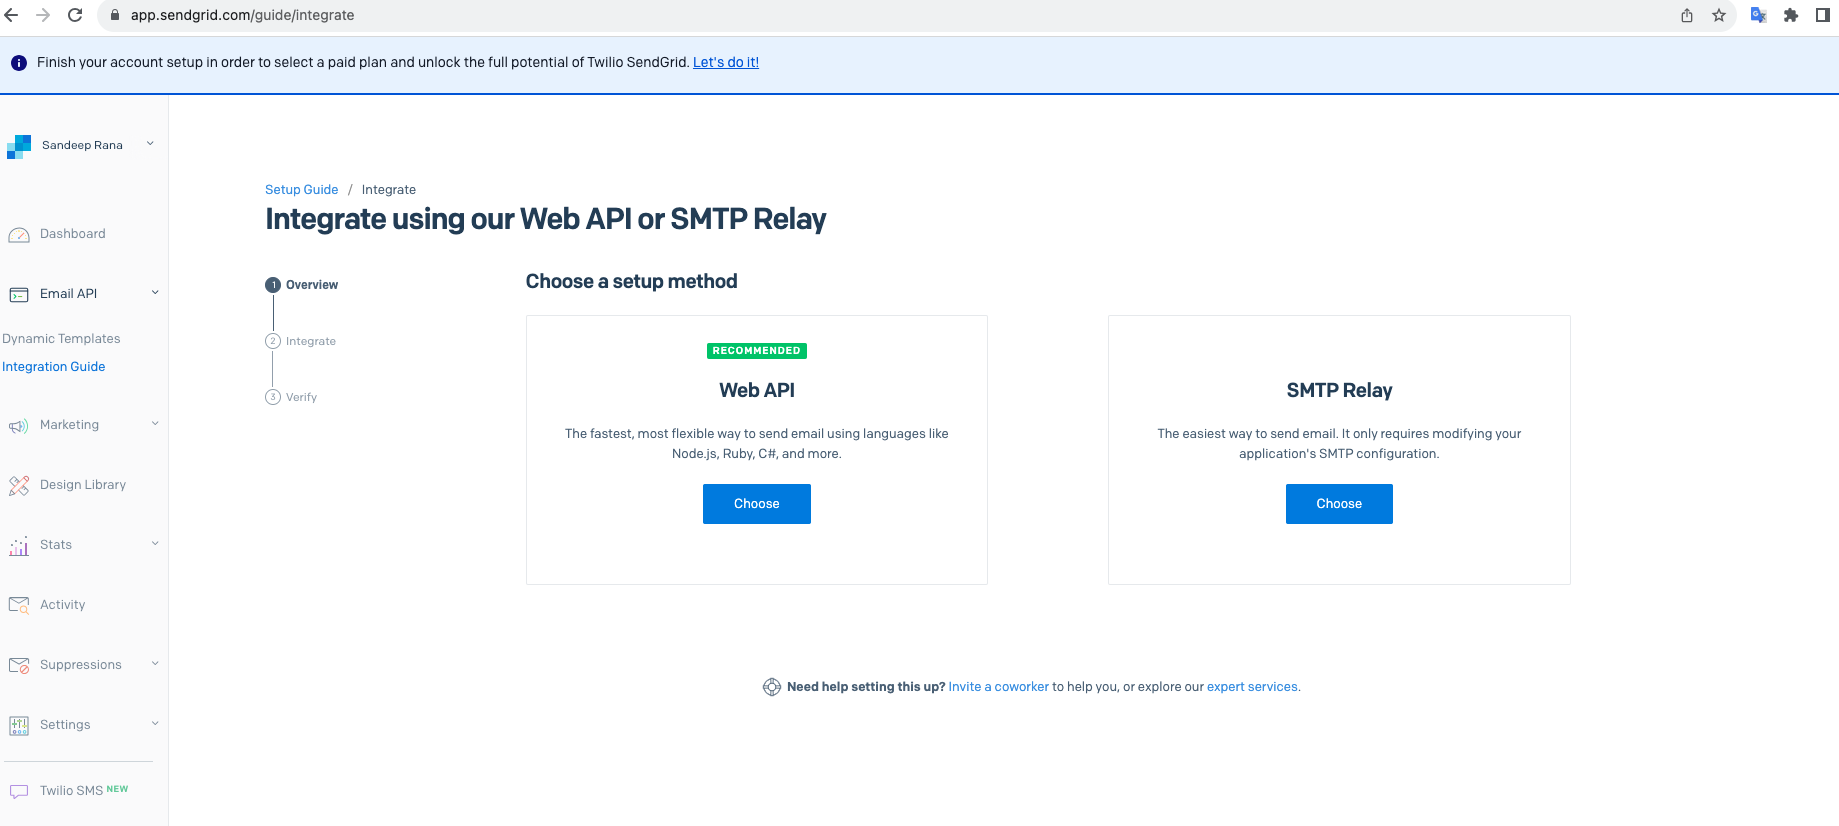Click the Marketing megaphone icon
Screen dimensions: 1839x826
(19, 426)
